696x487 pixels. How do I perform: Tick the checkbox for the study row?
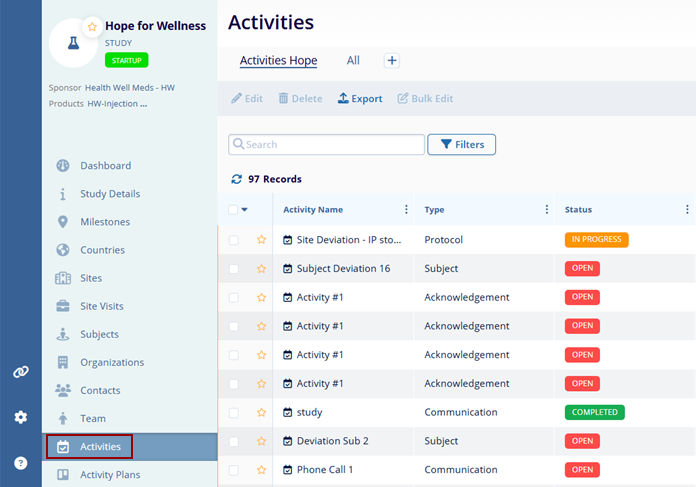point(233,412)
